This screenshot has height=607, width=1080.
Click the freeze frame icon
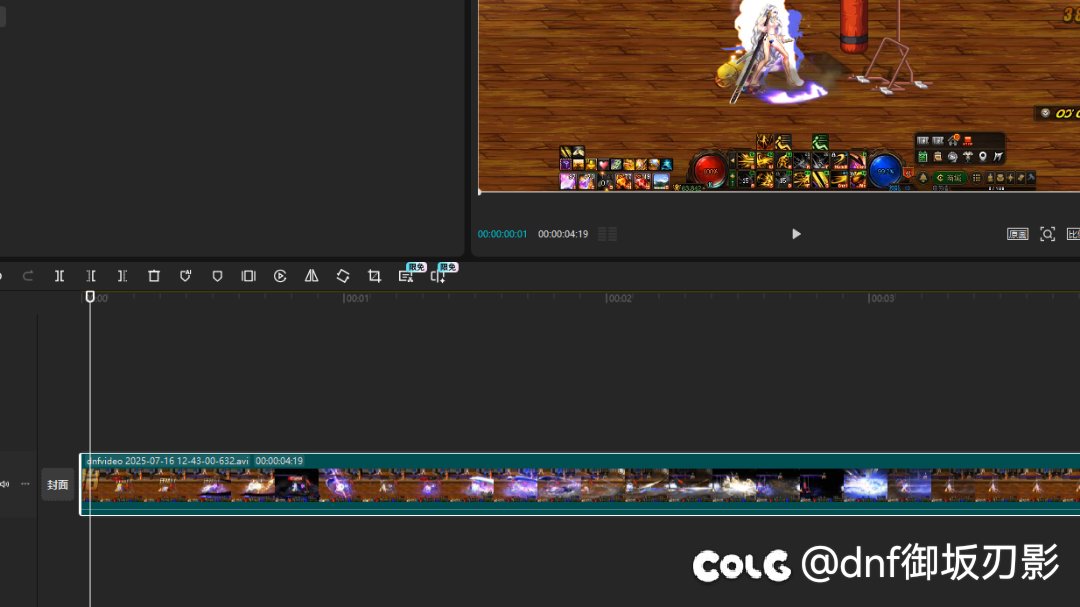(249, 276)
